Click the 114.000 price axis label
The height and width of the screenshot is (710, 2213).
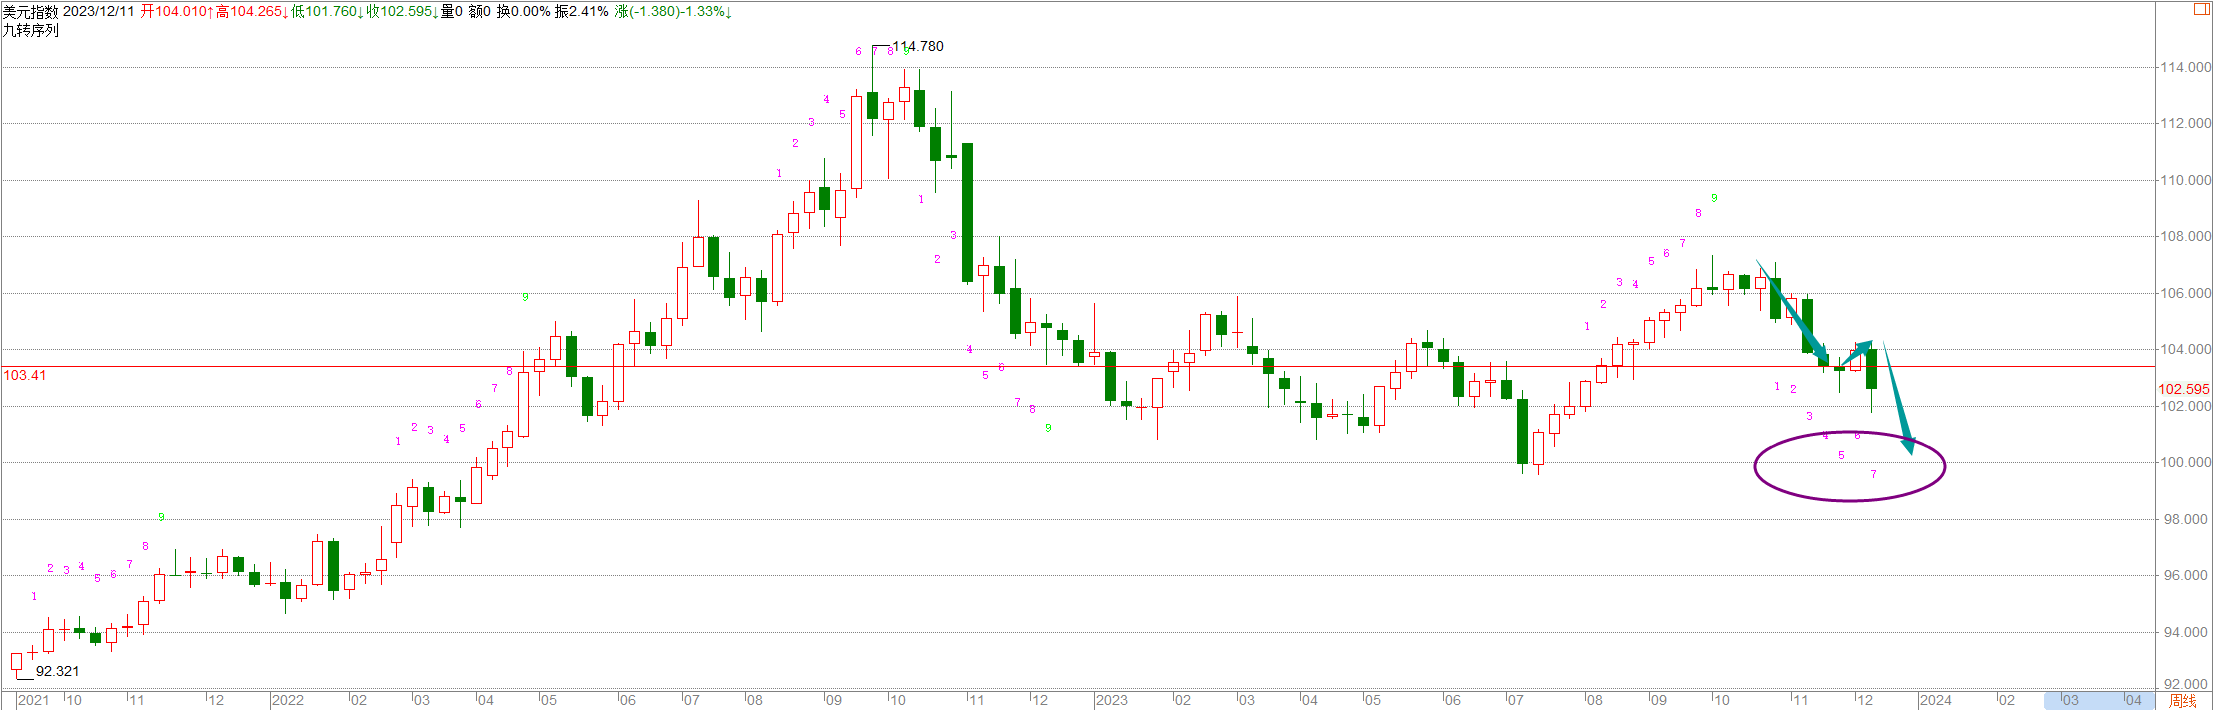tap(2186, 67)
